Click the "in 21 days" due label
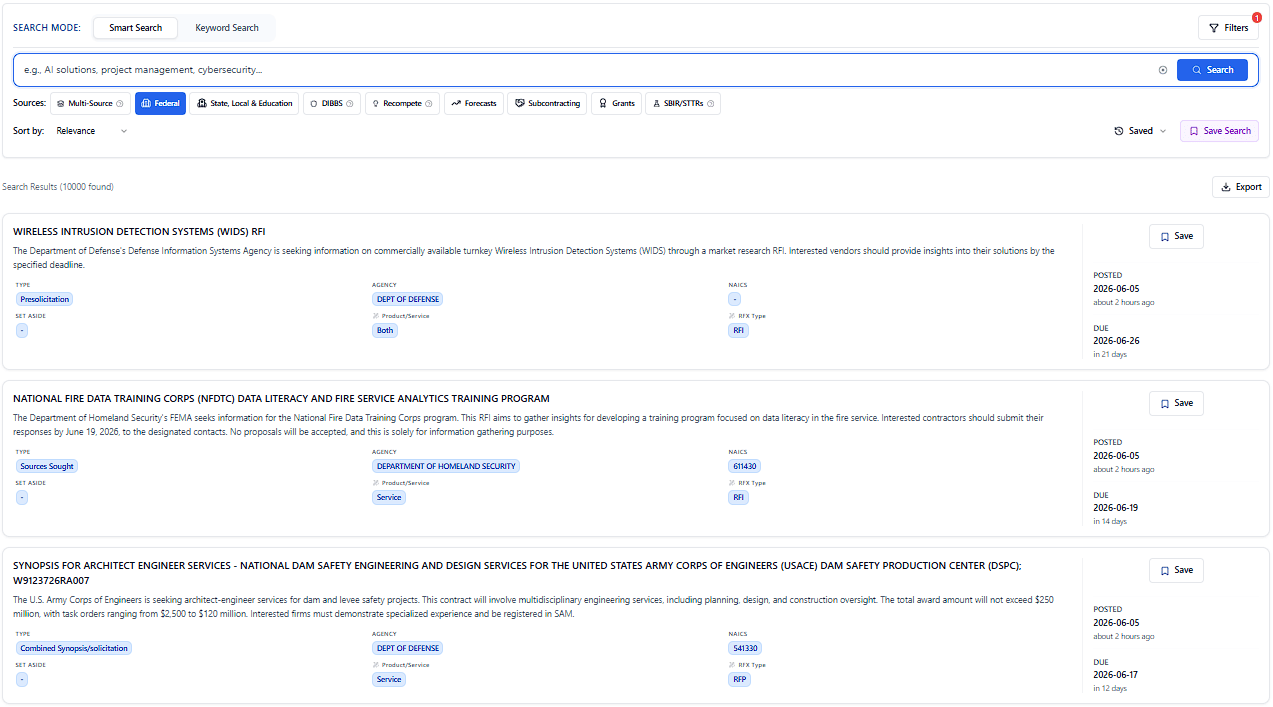The image size is (1273, 707). pyautogui.click(x=1110, y=354)
